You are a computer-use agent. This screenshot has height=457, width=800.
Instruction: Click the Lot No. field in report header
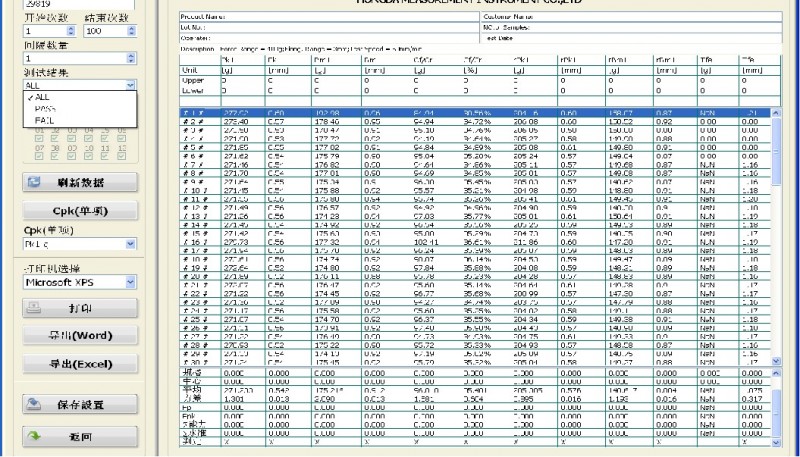329,28
